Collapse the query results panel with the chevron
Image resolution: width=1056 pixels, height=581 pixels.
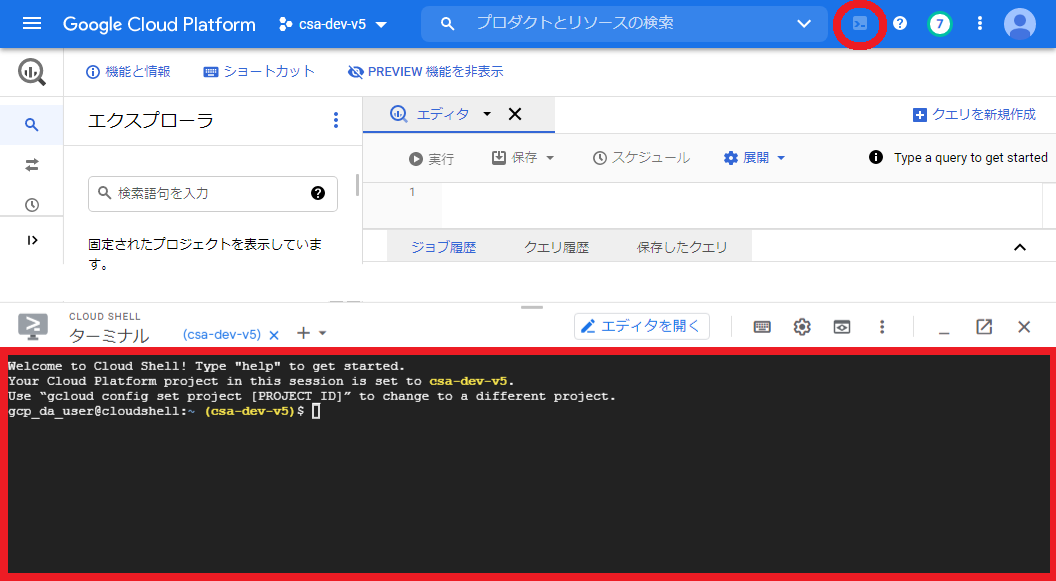1020,247
